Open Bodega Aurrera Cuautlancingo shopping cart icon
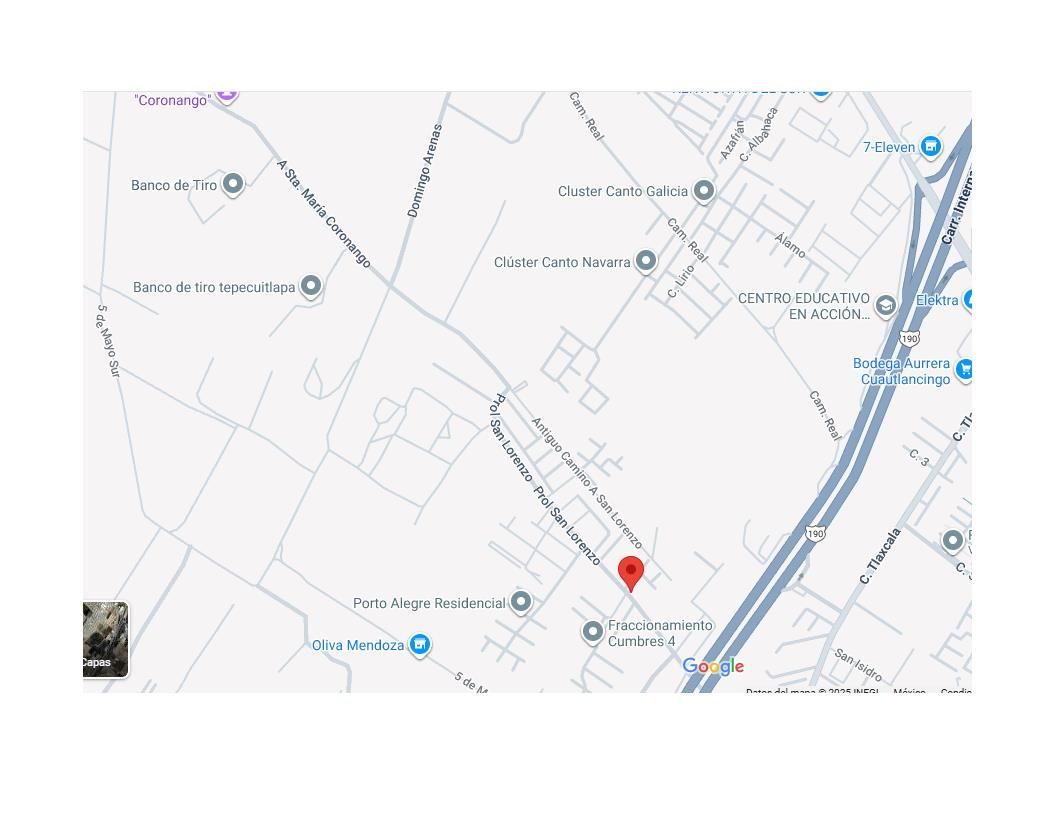 click(966, 369)
